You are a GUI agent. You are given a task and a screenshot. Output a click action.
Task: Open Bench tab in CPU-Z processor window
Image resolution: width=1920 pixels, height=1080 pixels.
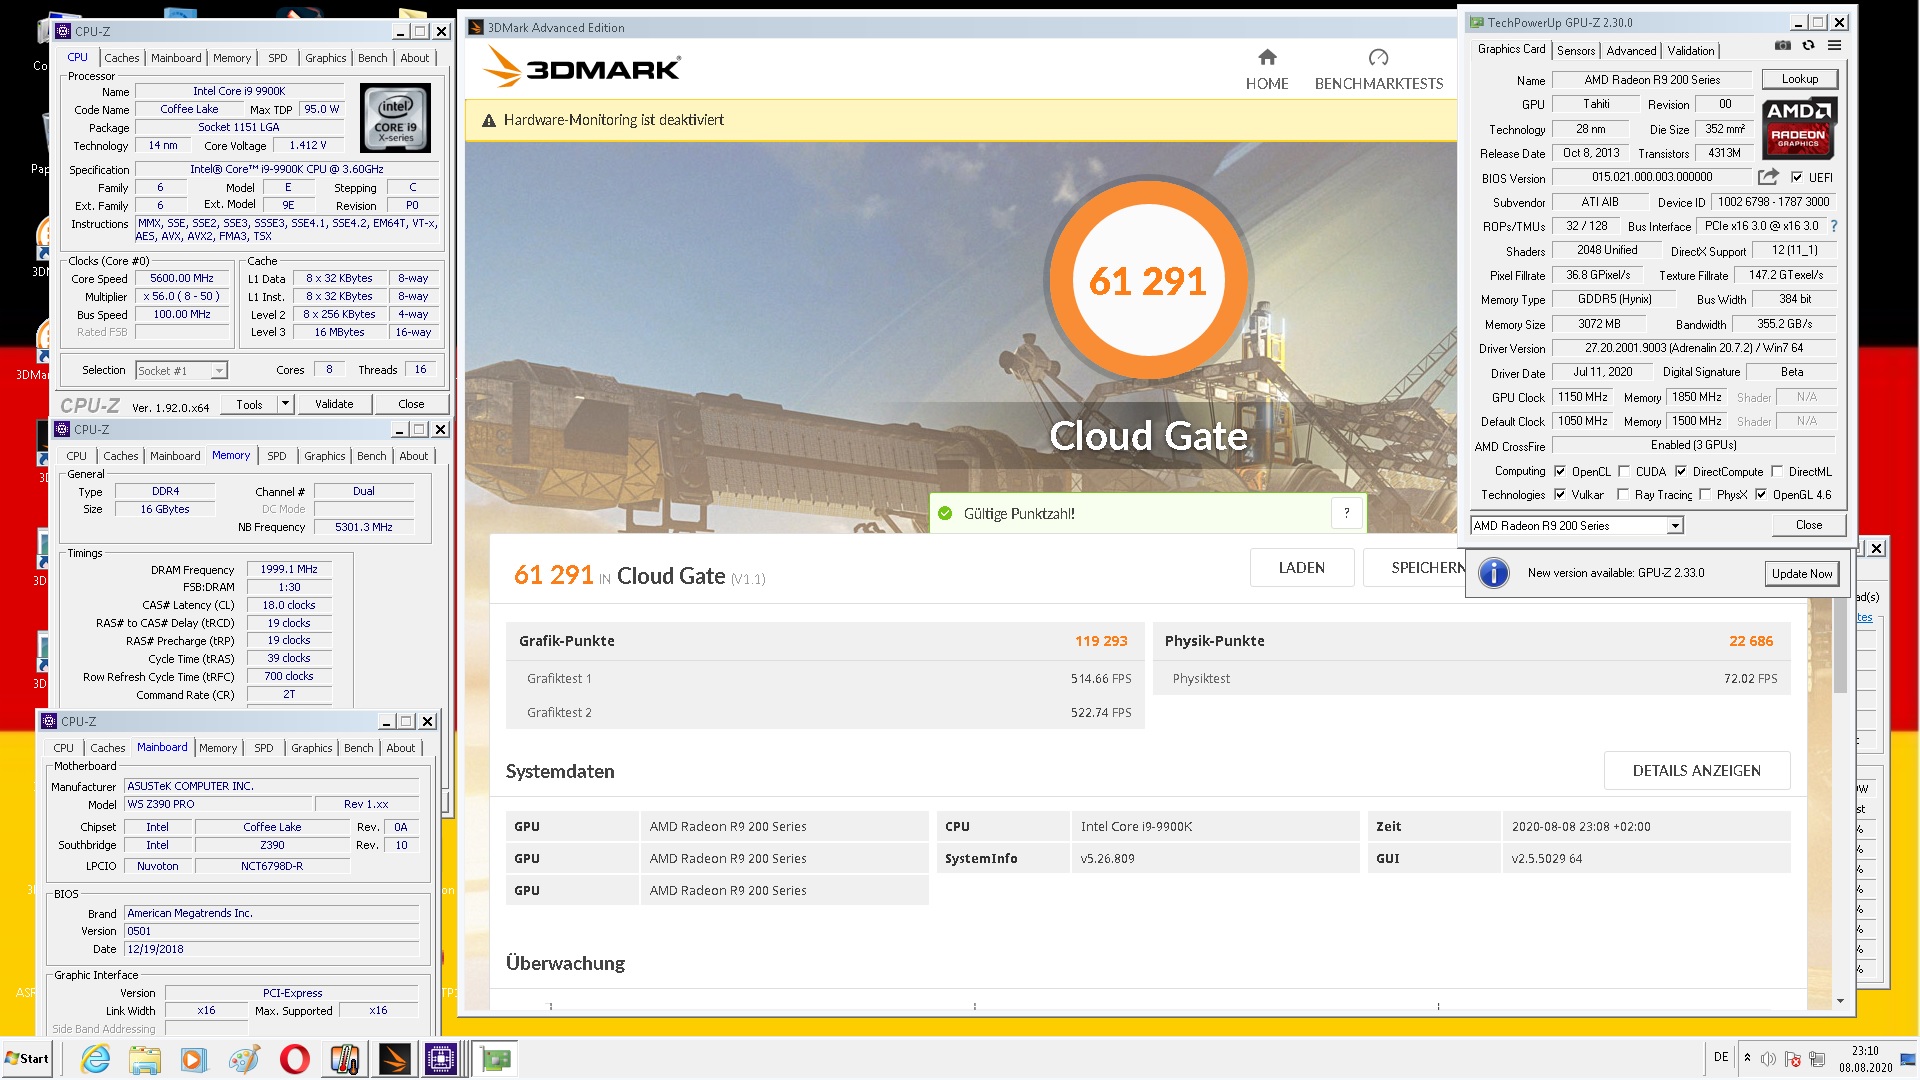(x=372, y=58)
